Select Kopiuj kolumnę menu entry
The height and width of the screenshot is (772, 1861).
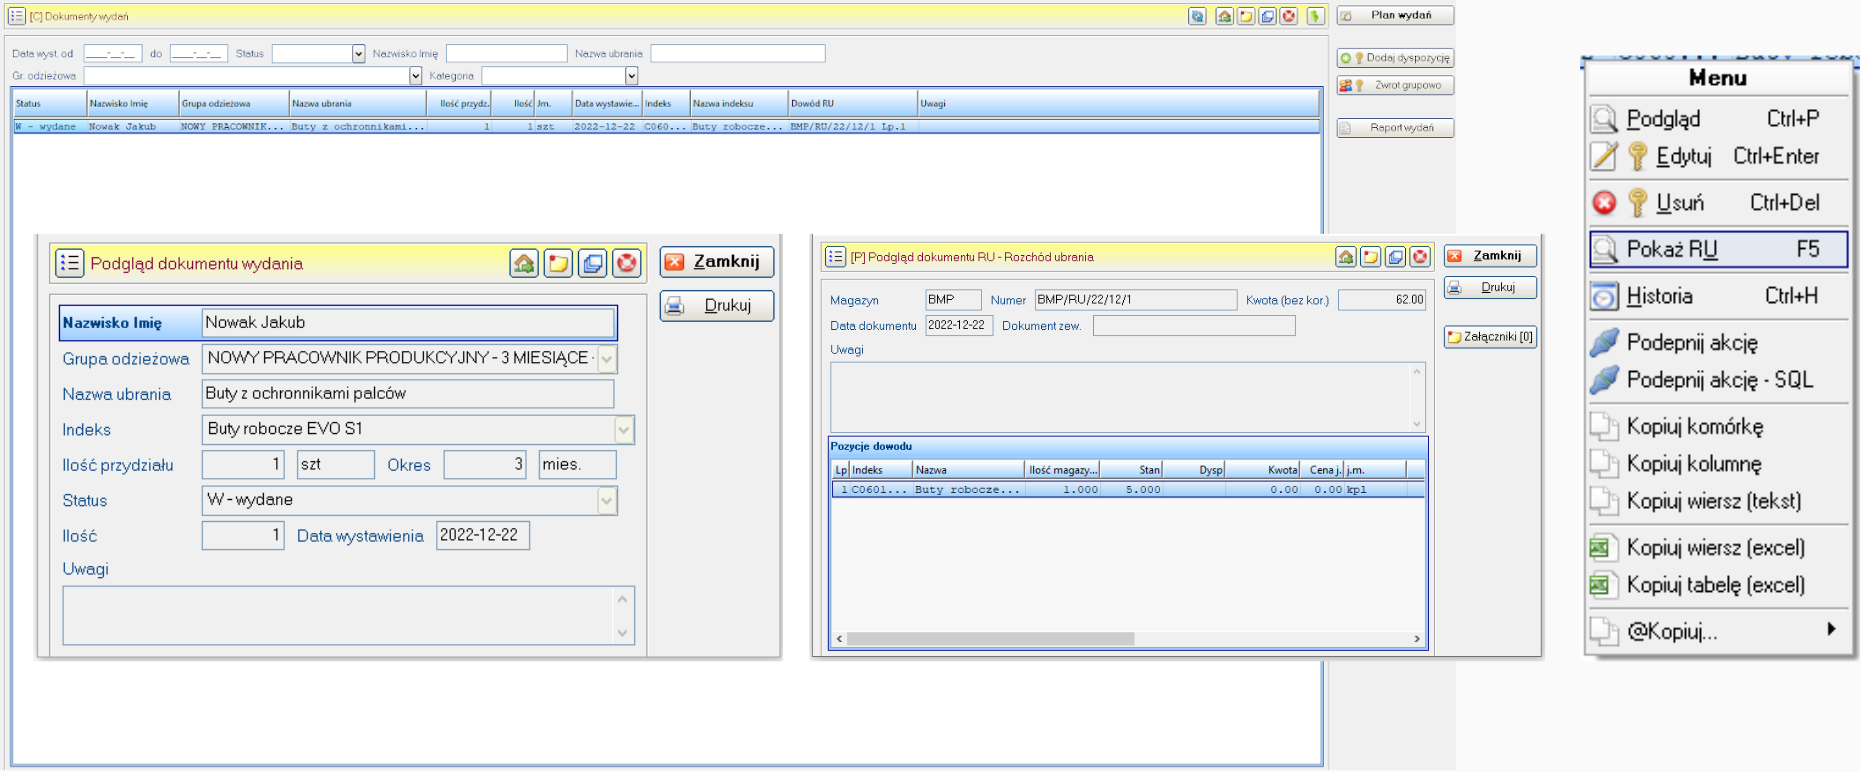1718,464
